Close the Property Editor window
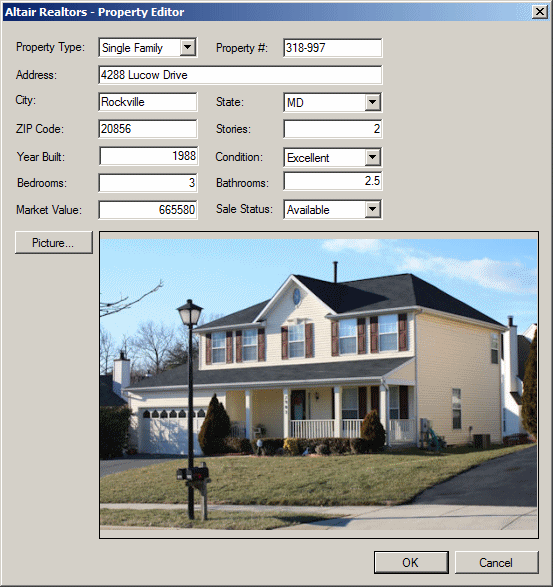The width and height of the screenshot is (553, 587). (x=540, y=12)
